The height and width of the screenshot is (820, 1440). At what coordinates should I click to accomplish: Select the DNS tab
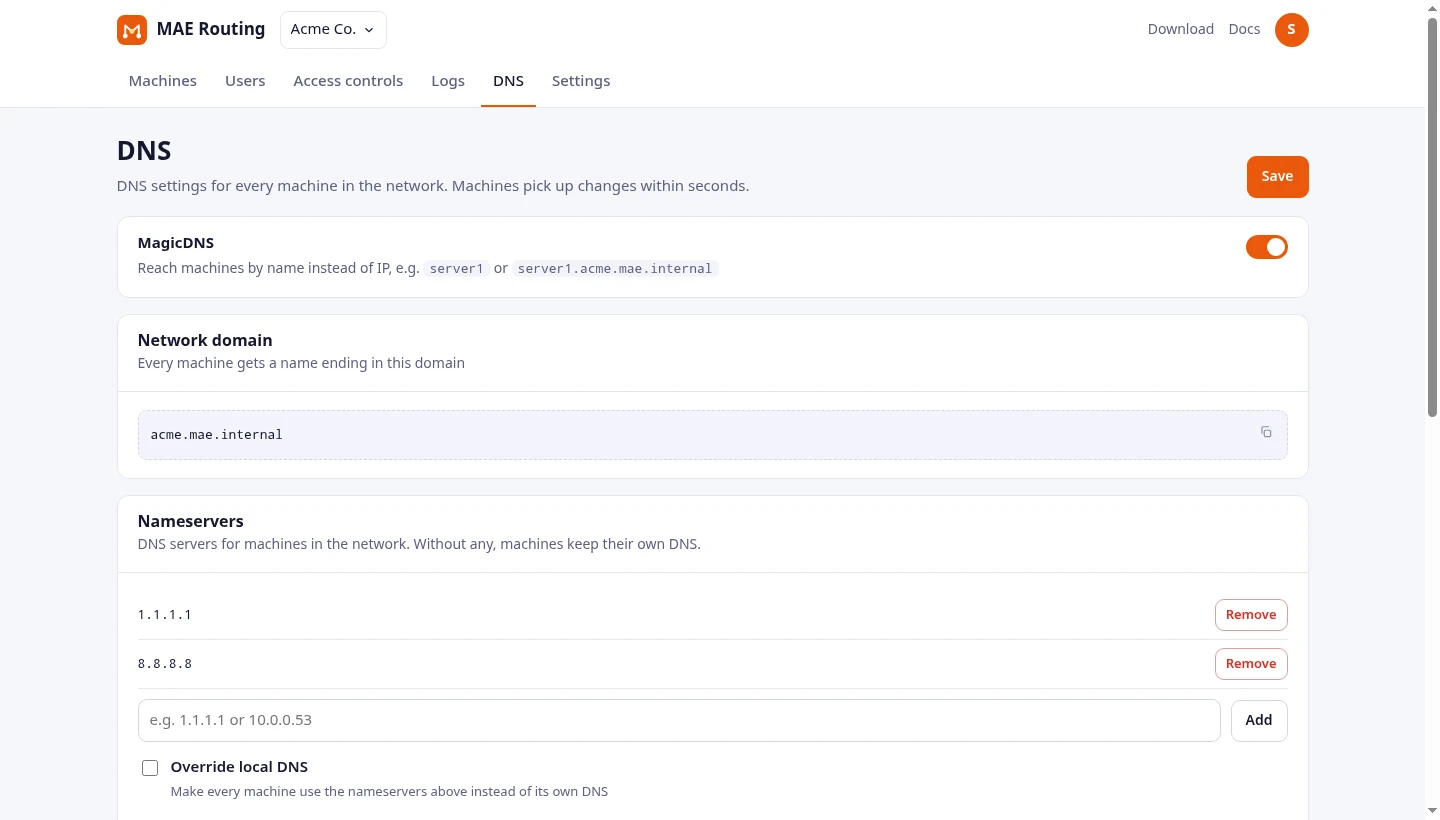[x=508, y=81]
